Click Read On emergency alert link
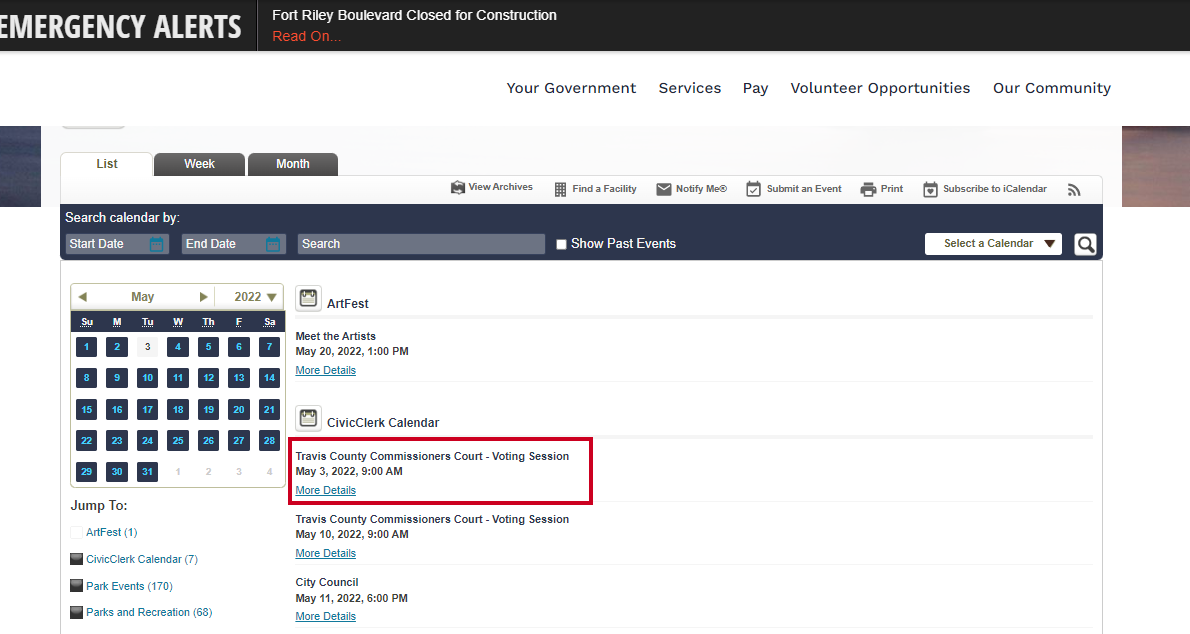 coord(307,36)
